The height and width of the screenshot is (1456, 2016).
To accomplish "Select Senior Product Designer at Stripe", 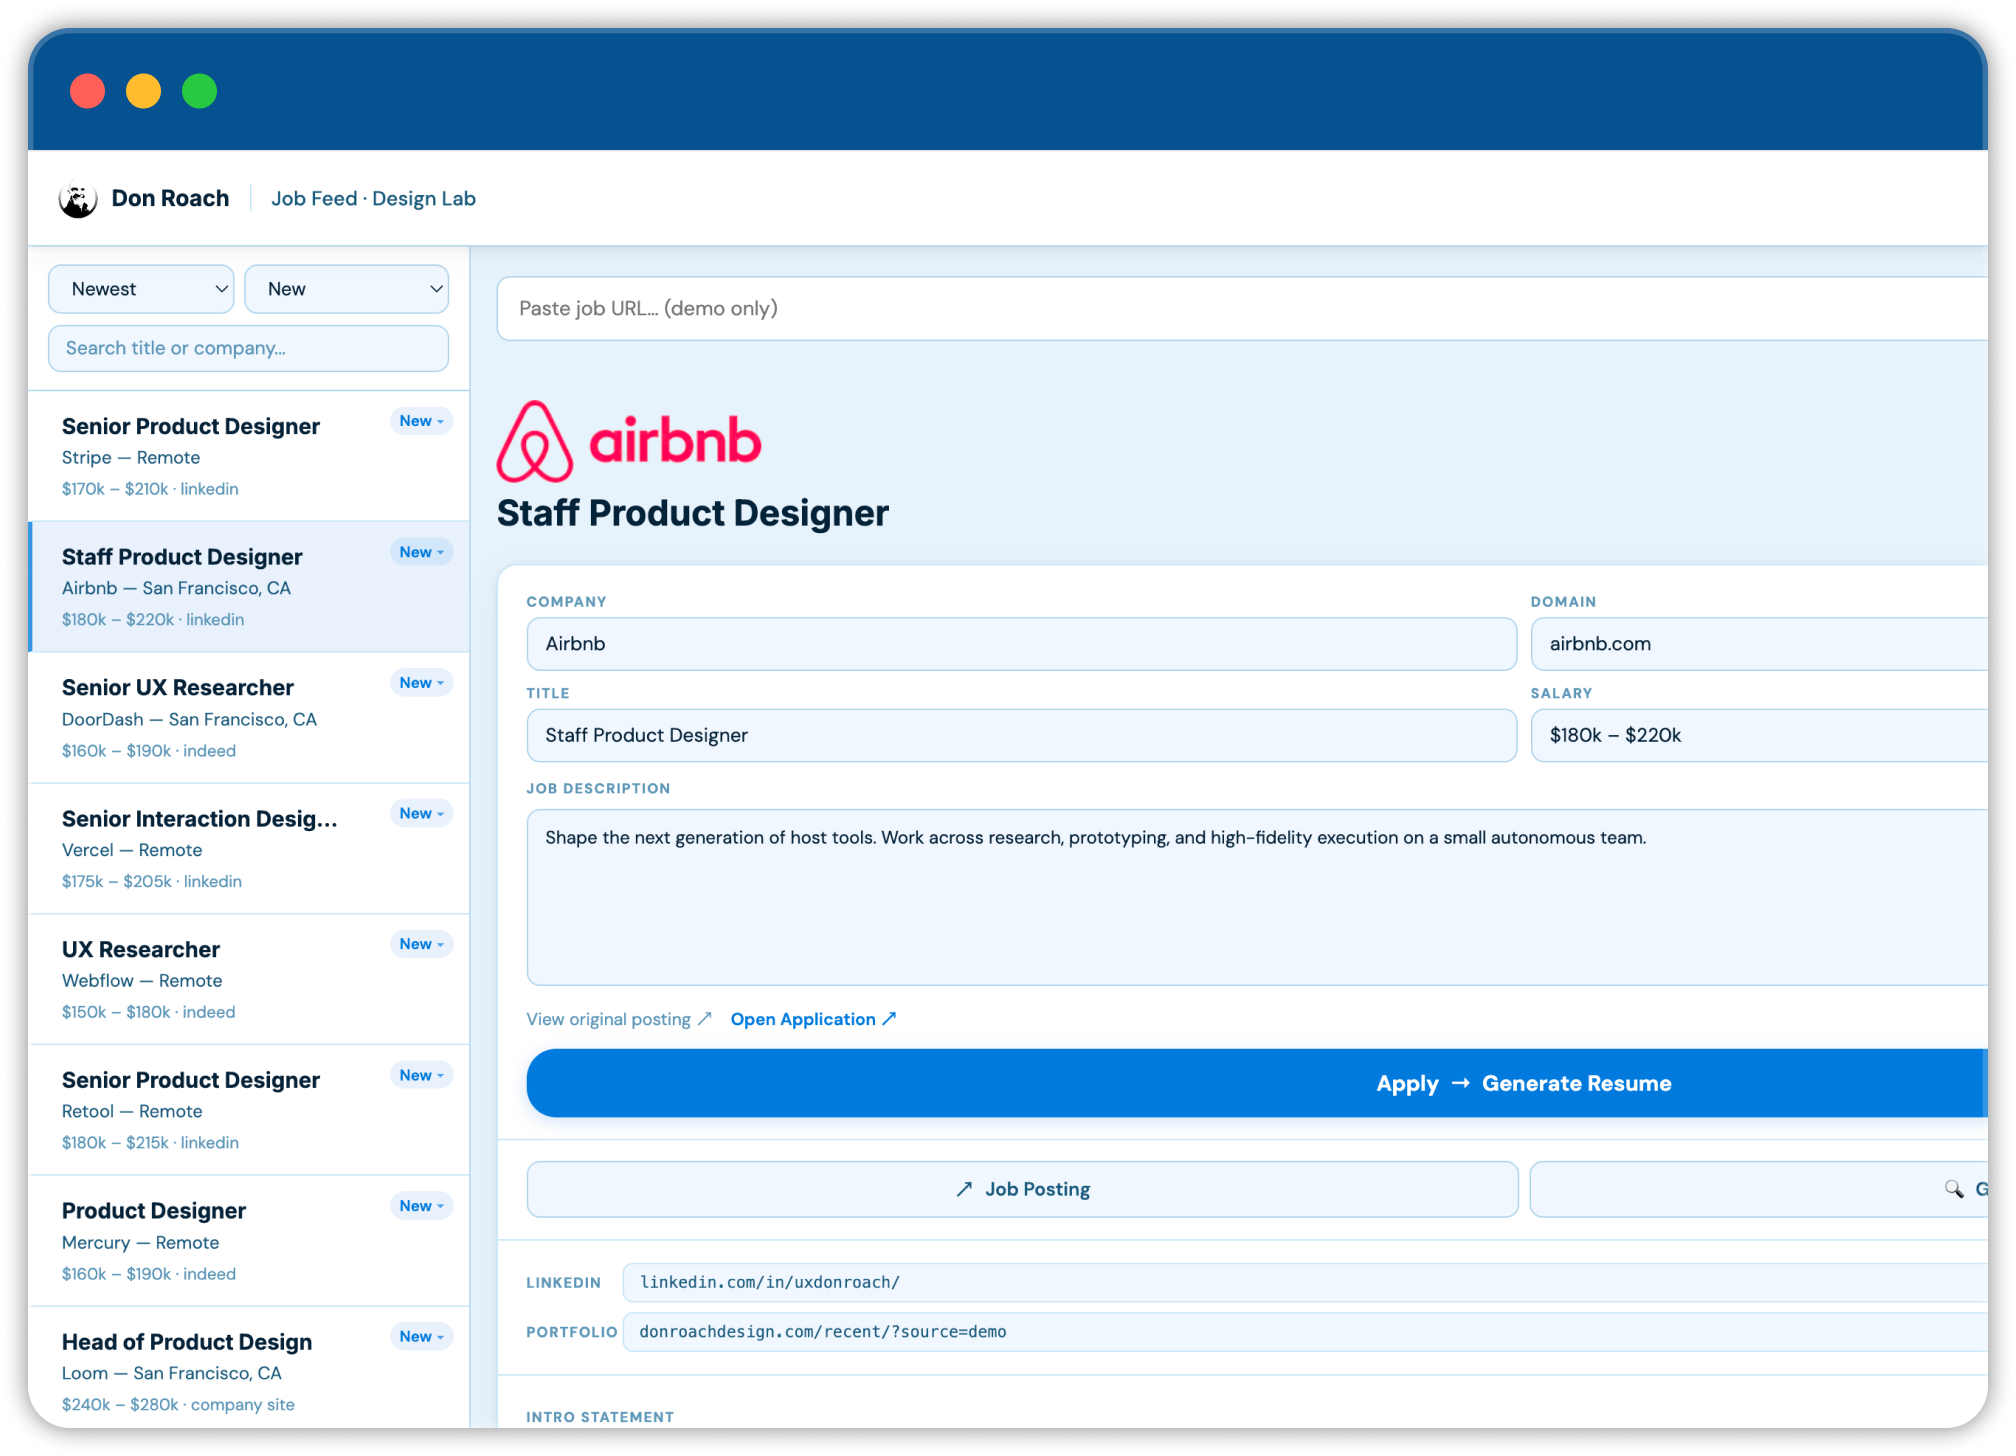I will point(249,456).
